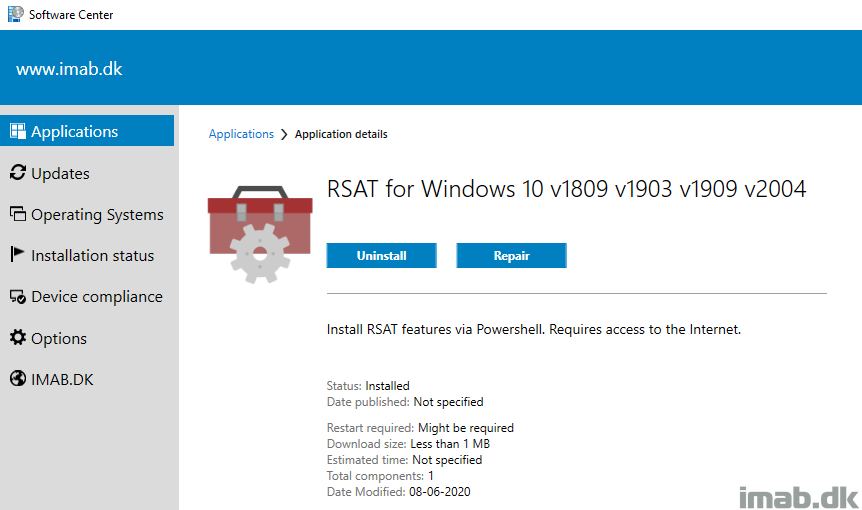Uninstall the RSAT application
The height and width of the screenshot is (510, 862).
click(x=382, y=256)
